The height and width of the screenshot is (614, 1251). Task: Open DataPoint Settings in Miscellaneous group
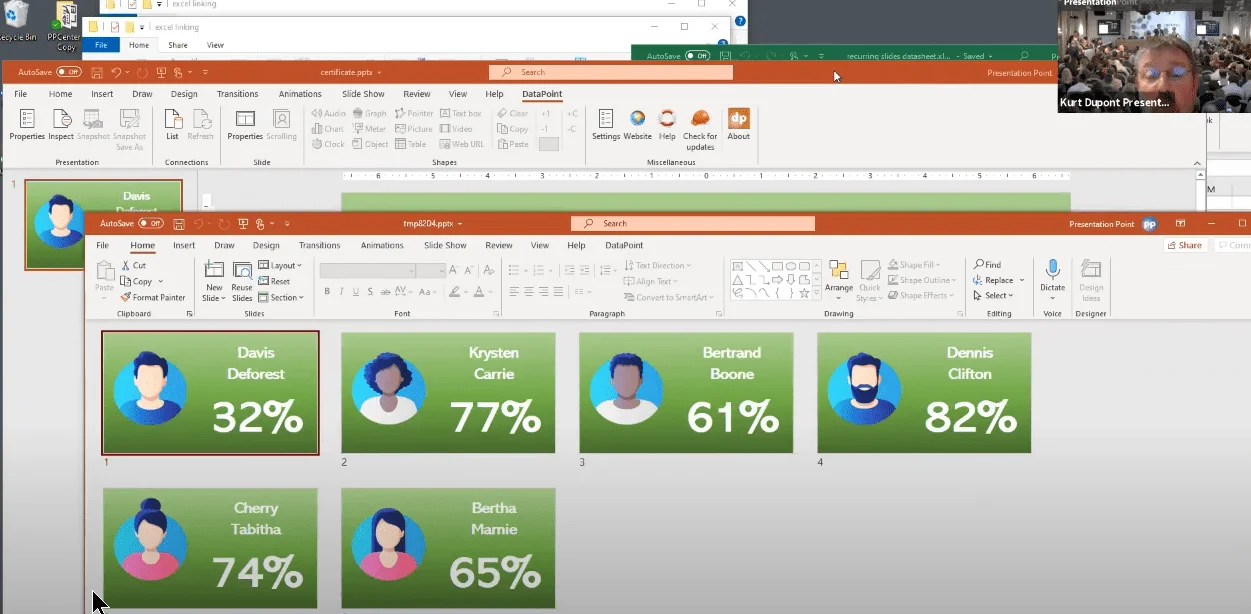(x=605, y=127)
